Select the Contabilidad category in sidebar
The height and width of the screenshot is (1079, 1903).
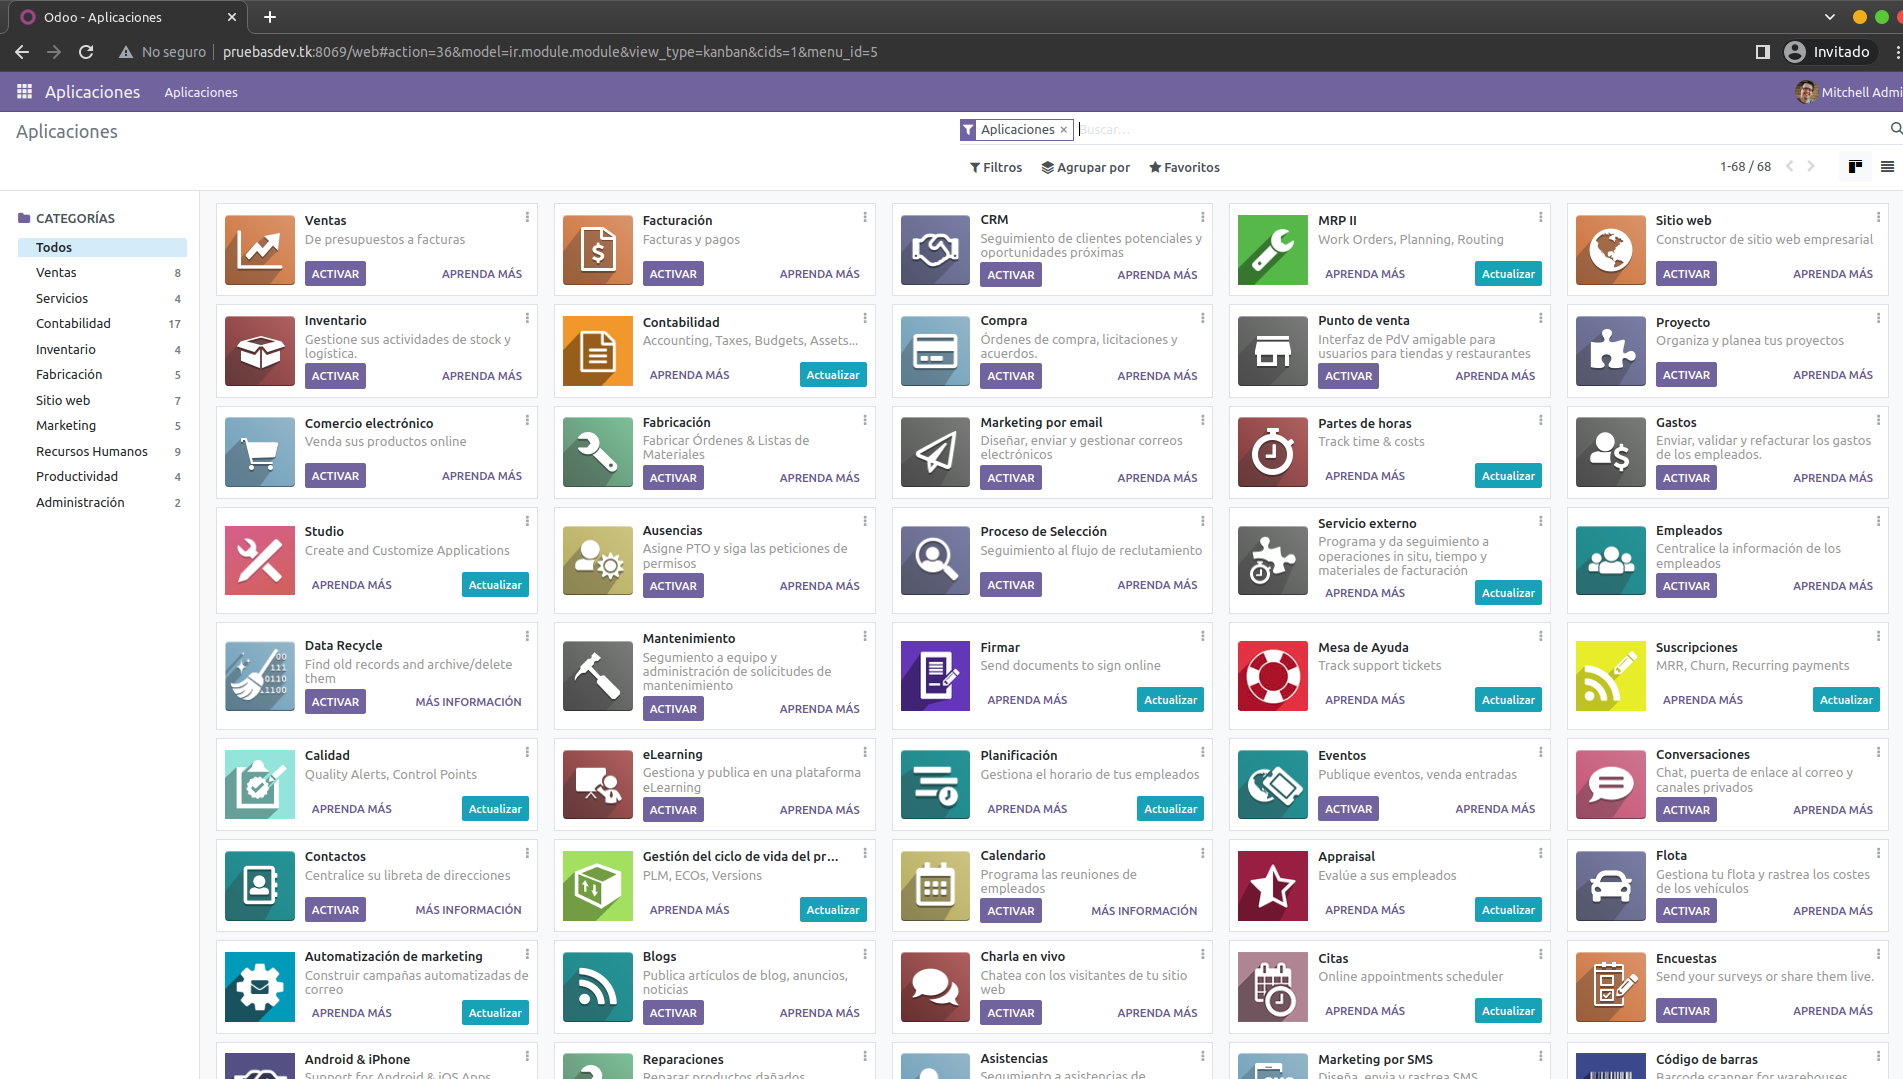pyautogui.click(x=73, y=323)
